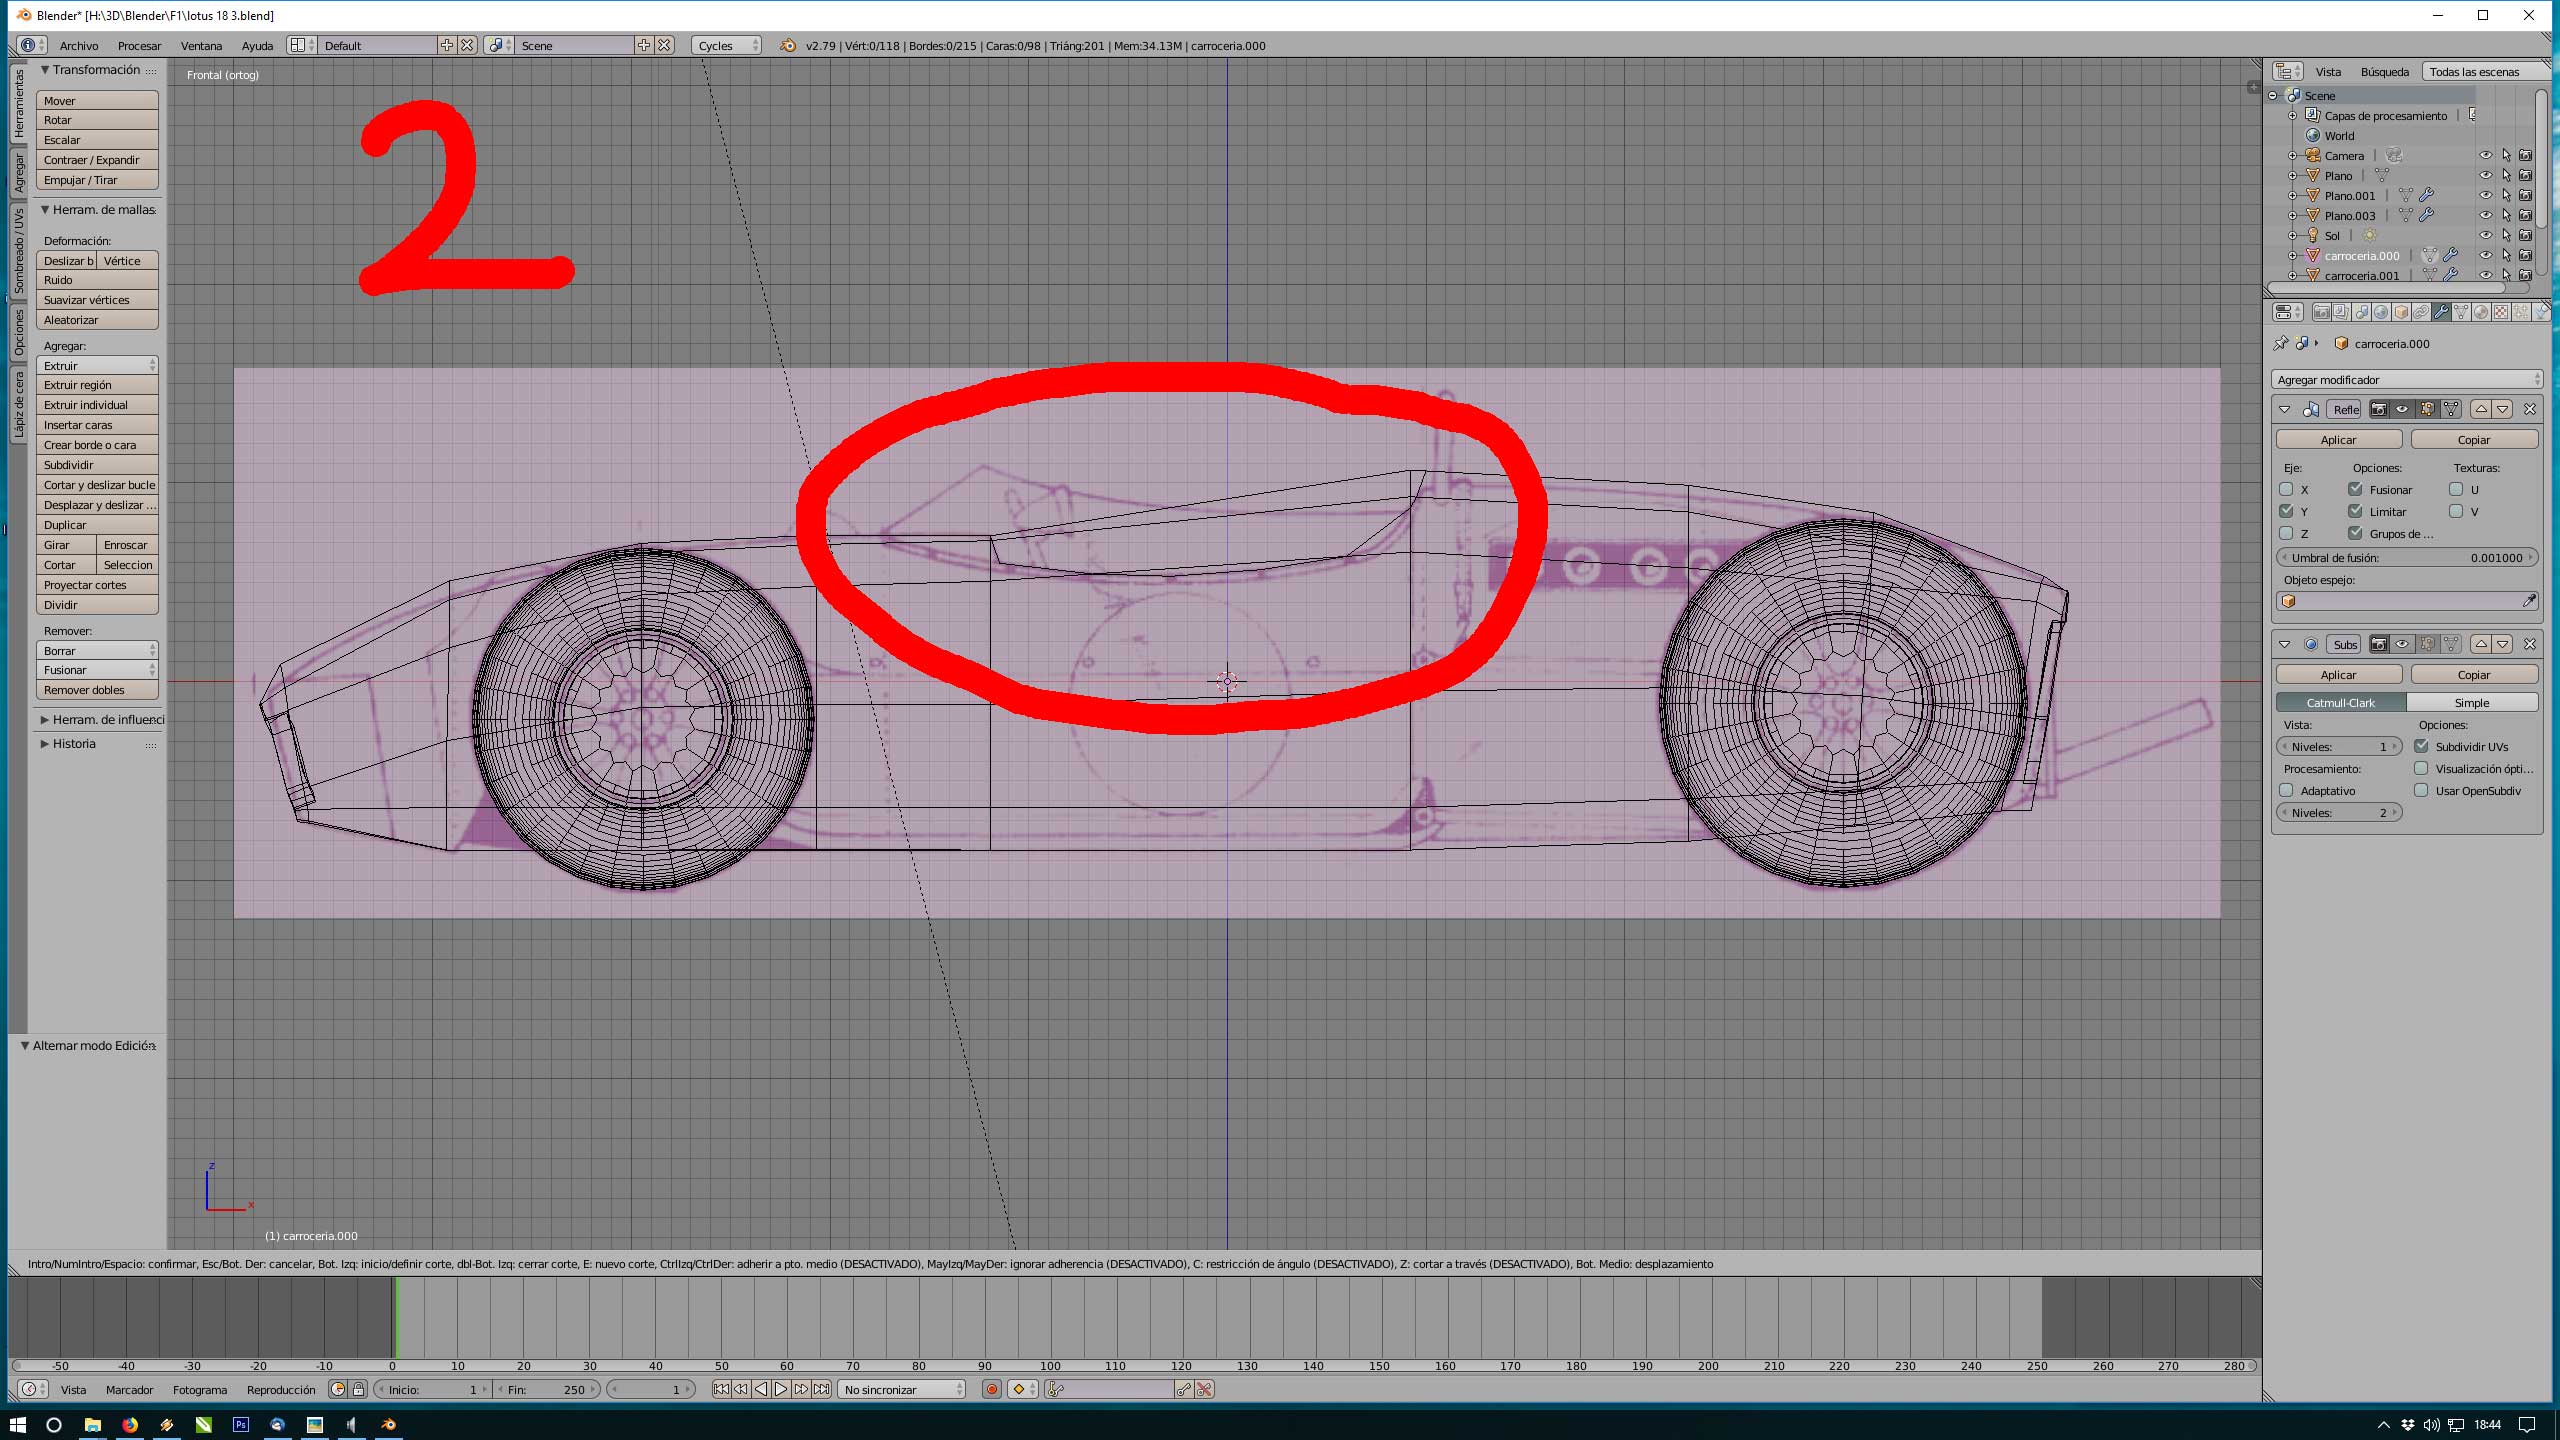Click the timeline auto-keyframe record button
This screenshot has width=2560, height=1440.
coord(991,1389)
